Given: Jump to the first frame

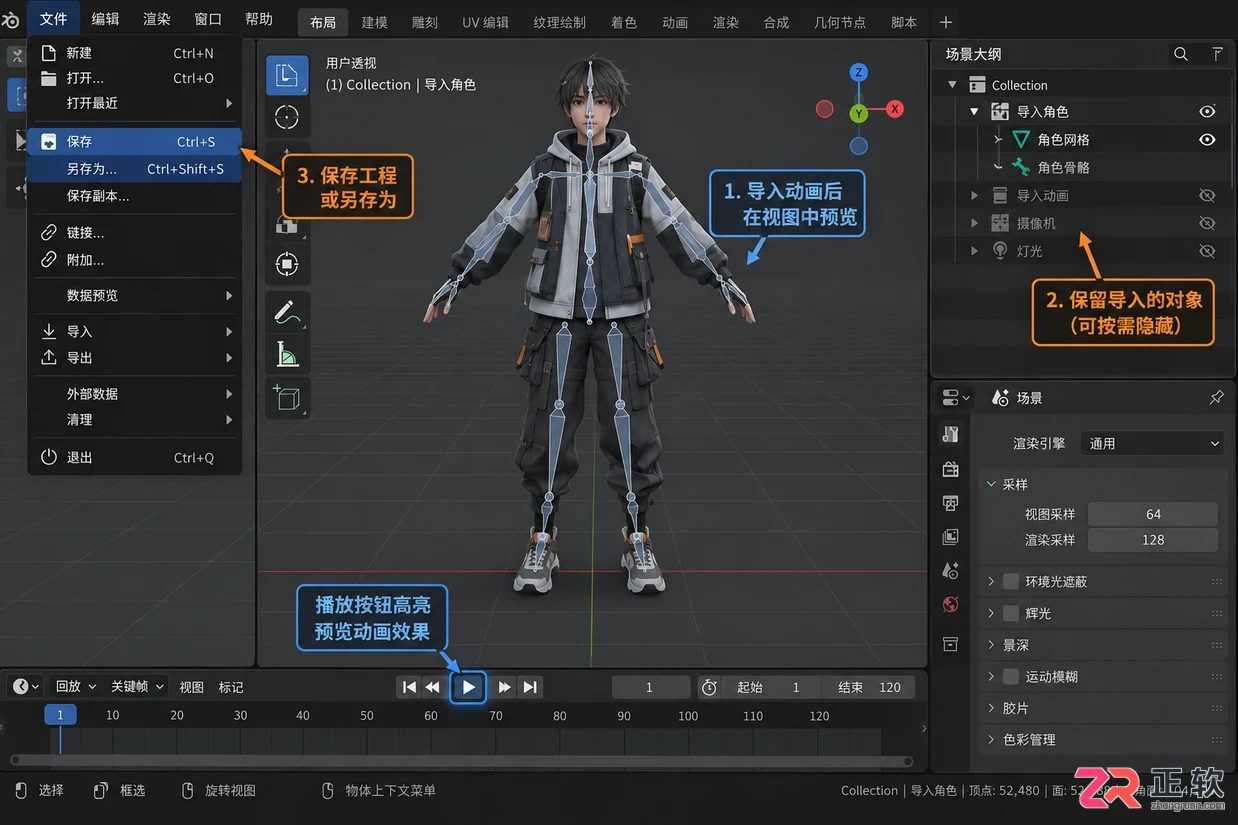Looking at the screenshot, I should [x=408, y=687].
